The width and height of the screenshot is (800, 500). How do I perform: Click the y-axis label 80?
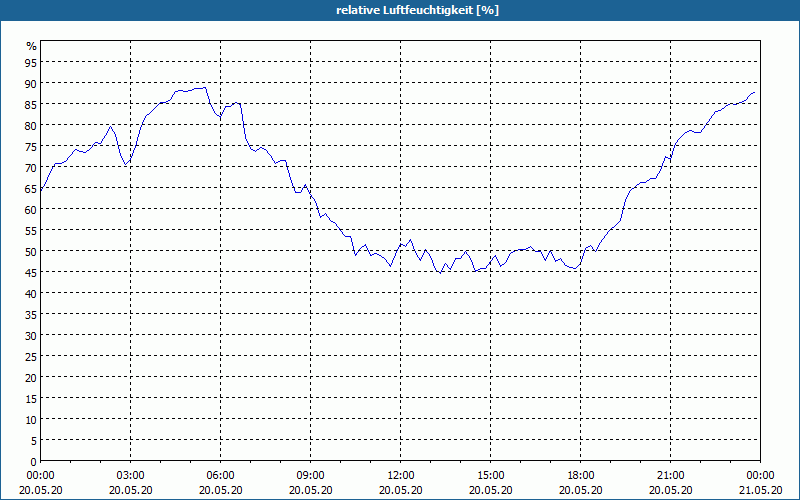31,126
